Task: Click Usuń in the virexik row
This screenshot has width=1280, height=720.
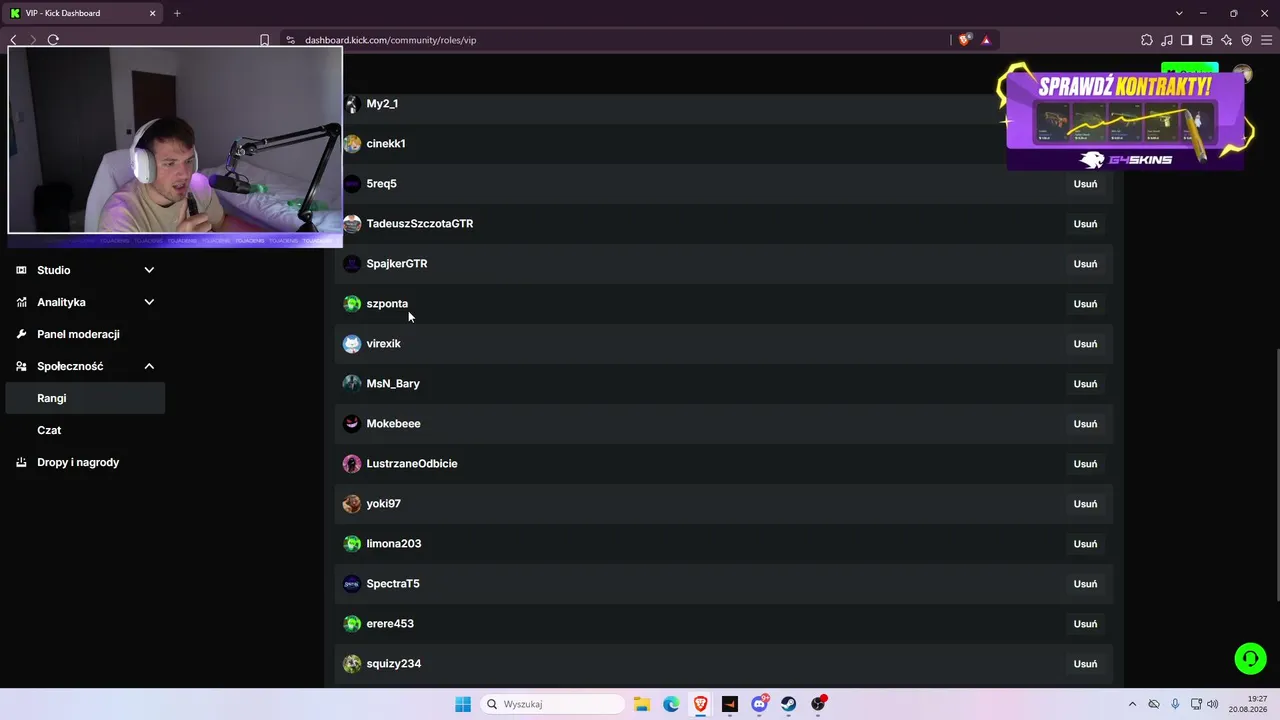Action: (1085, 344)
